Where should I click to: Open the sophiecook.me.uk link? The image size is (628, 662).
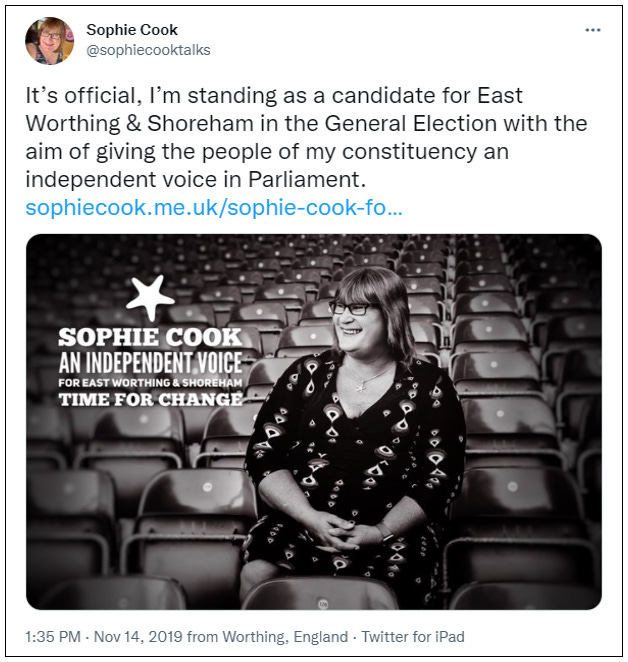[214, 208]
